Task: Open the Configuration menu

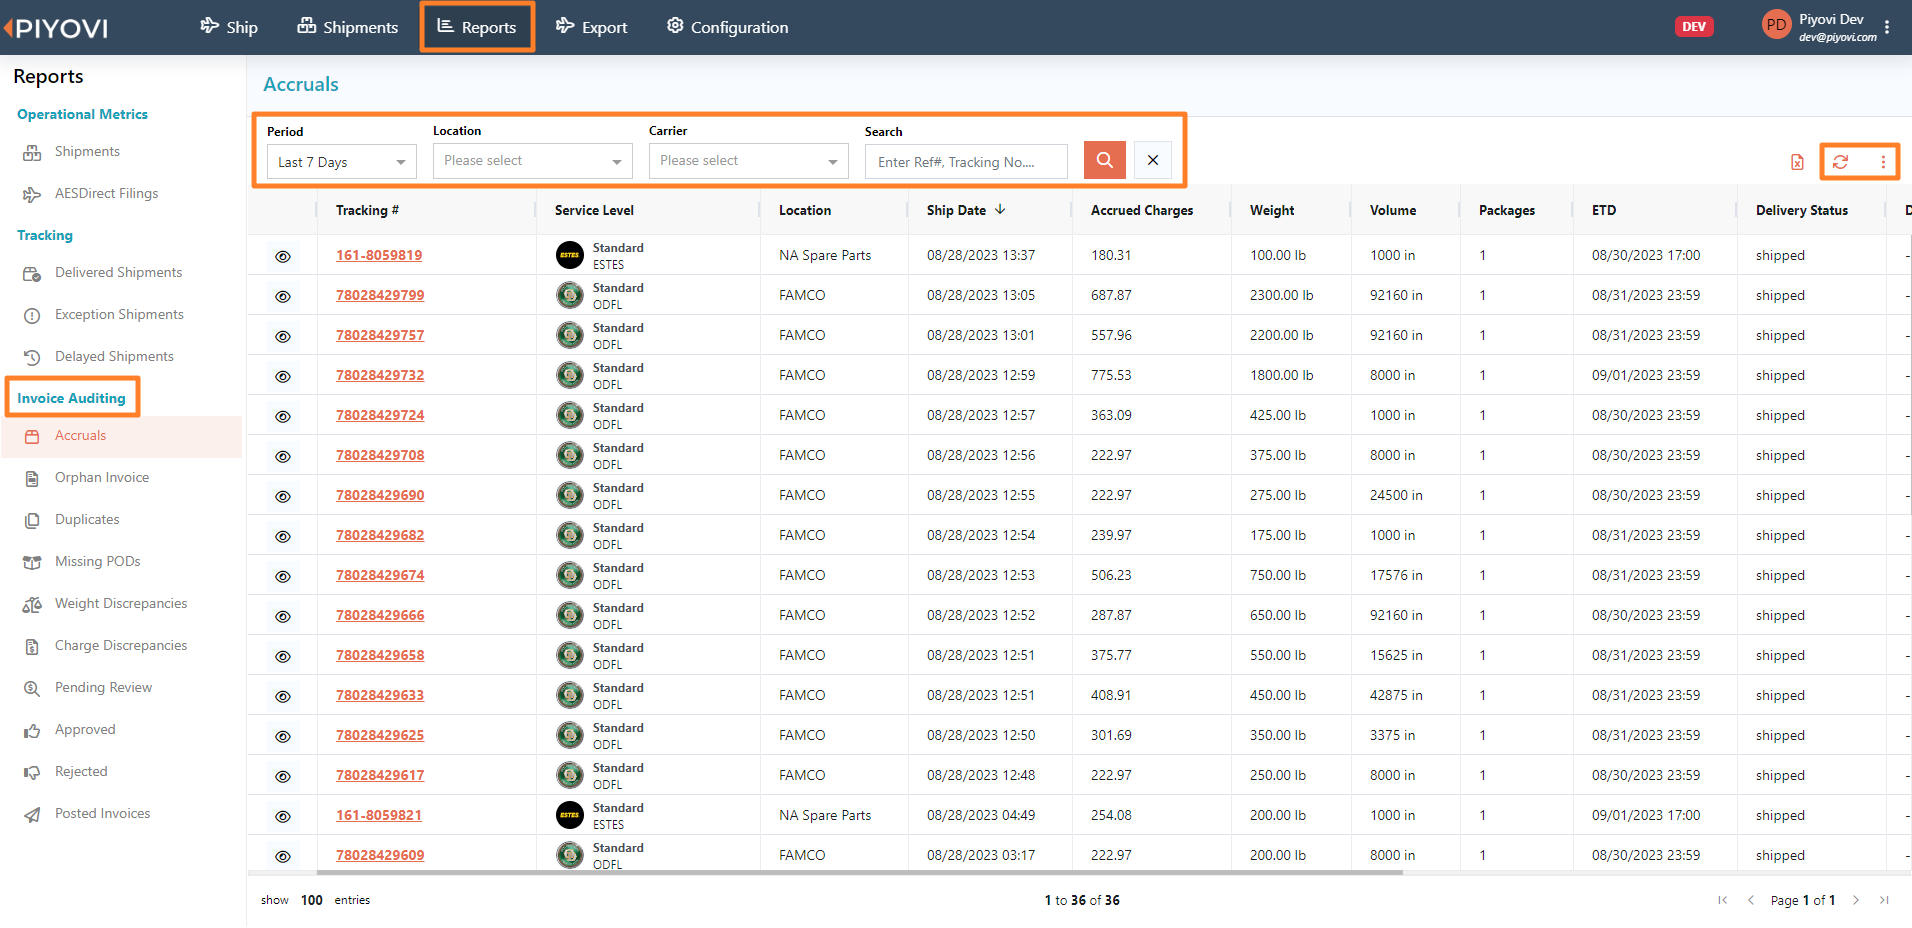Action: (727, 27)
